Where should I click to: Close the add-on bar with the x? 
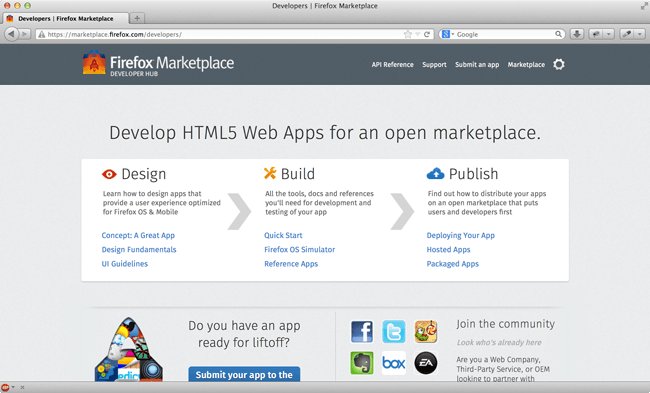pyautogui.click(x=22, y=388)
